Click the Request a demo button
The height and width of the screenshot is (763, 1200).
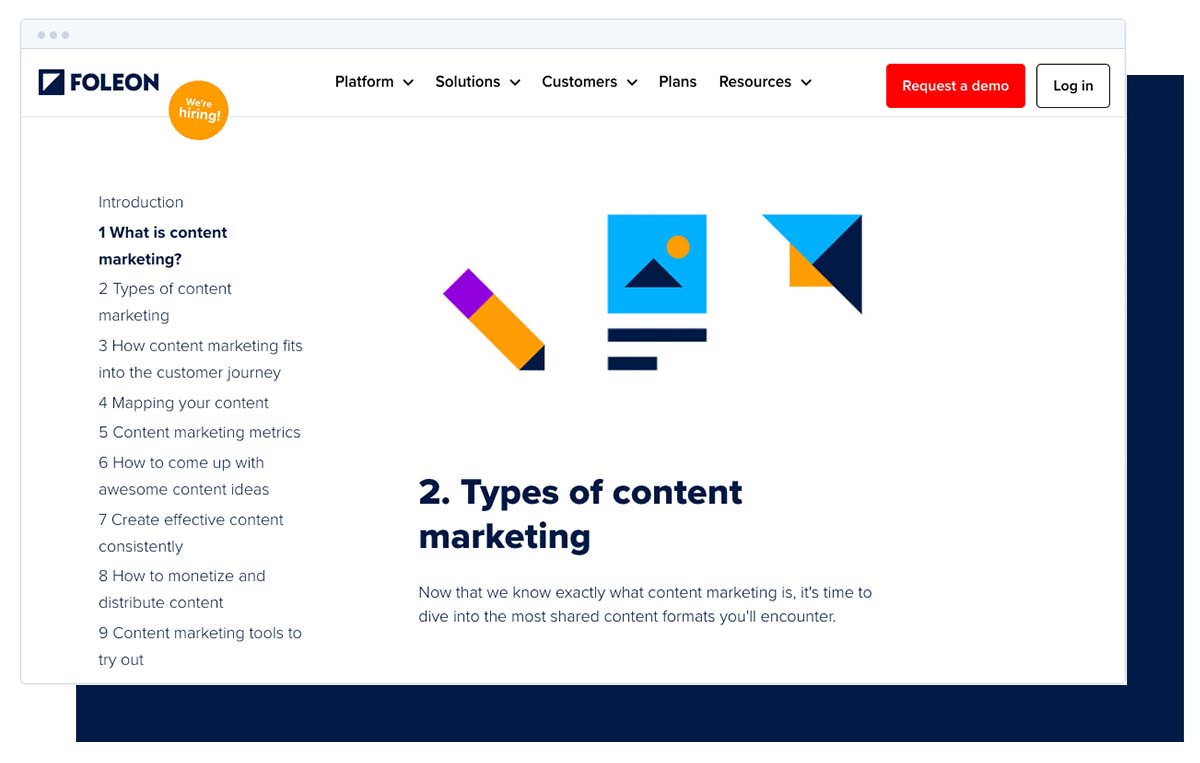point(955,86)
